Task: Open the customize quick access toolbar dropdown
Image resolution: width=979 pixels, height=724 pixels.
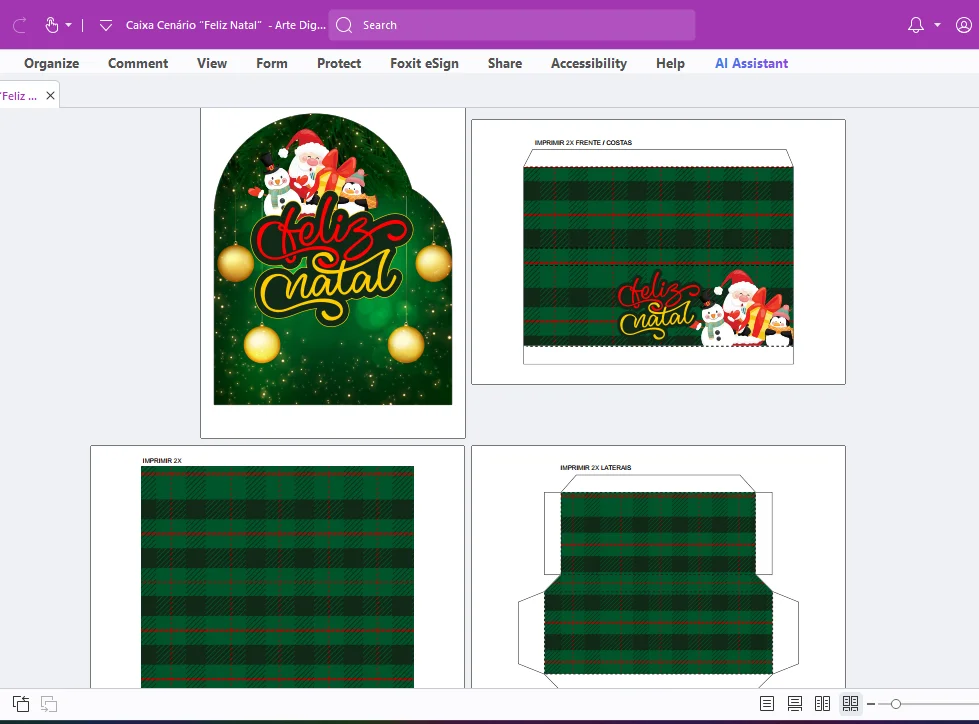Action: point(106,25)
